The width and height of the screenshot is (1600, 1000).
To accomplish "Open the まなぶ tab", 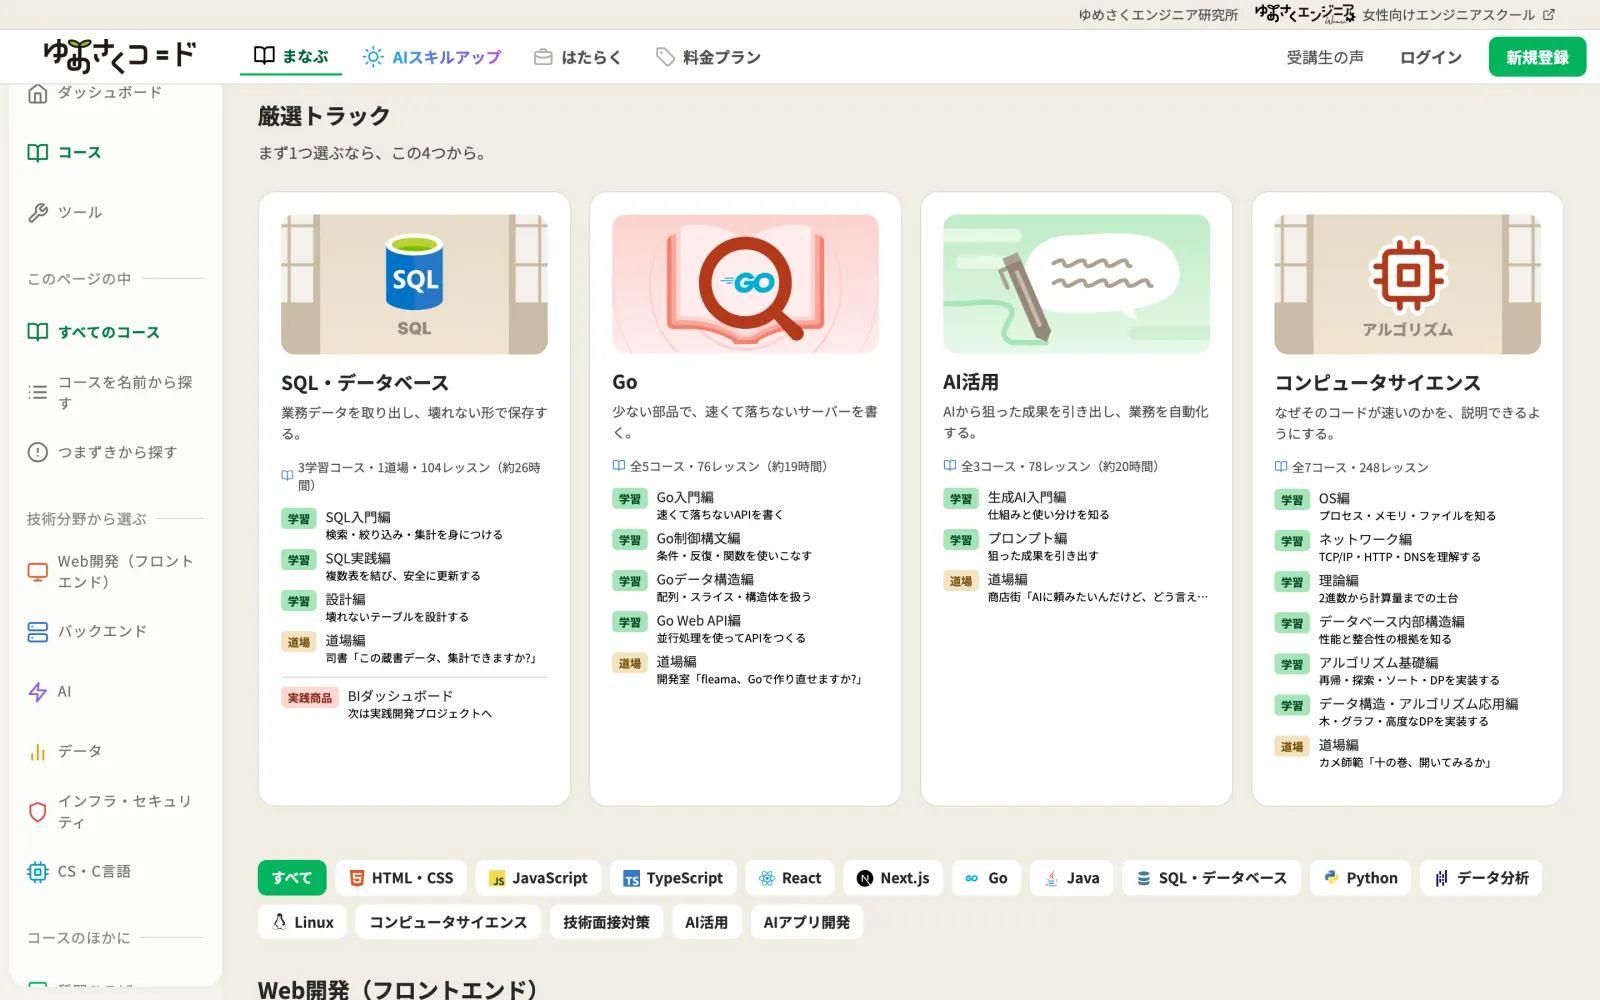I will pyautogui.click(x=291, y=57).
